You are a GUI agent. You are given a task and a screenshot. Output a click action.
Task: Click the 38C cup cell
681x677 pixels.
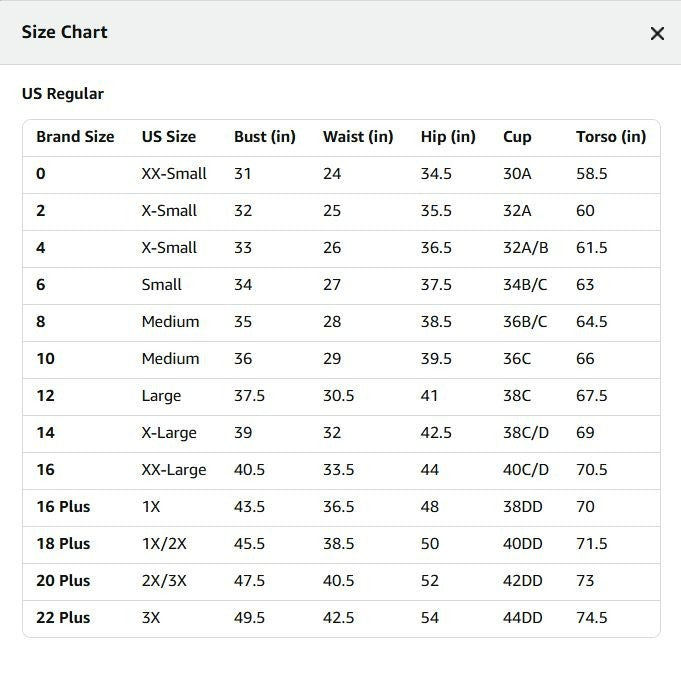(517, 396)
